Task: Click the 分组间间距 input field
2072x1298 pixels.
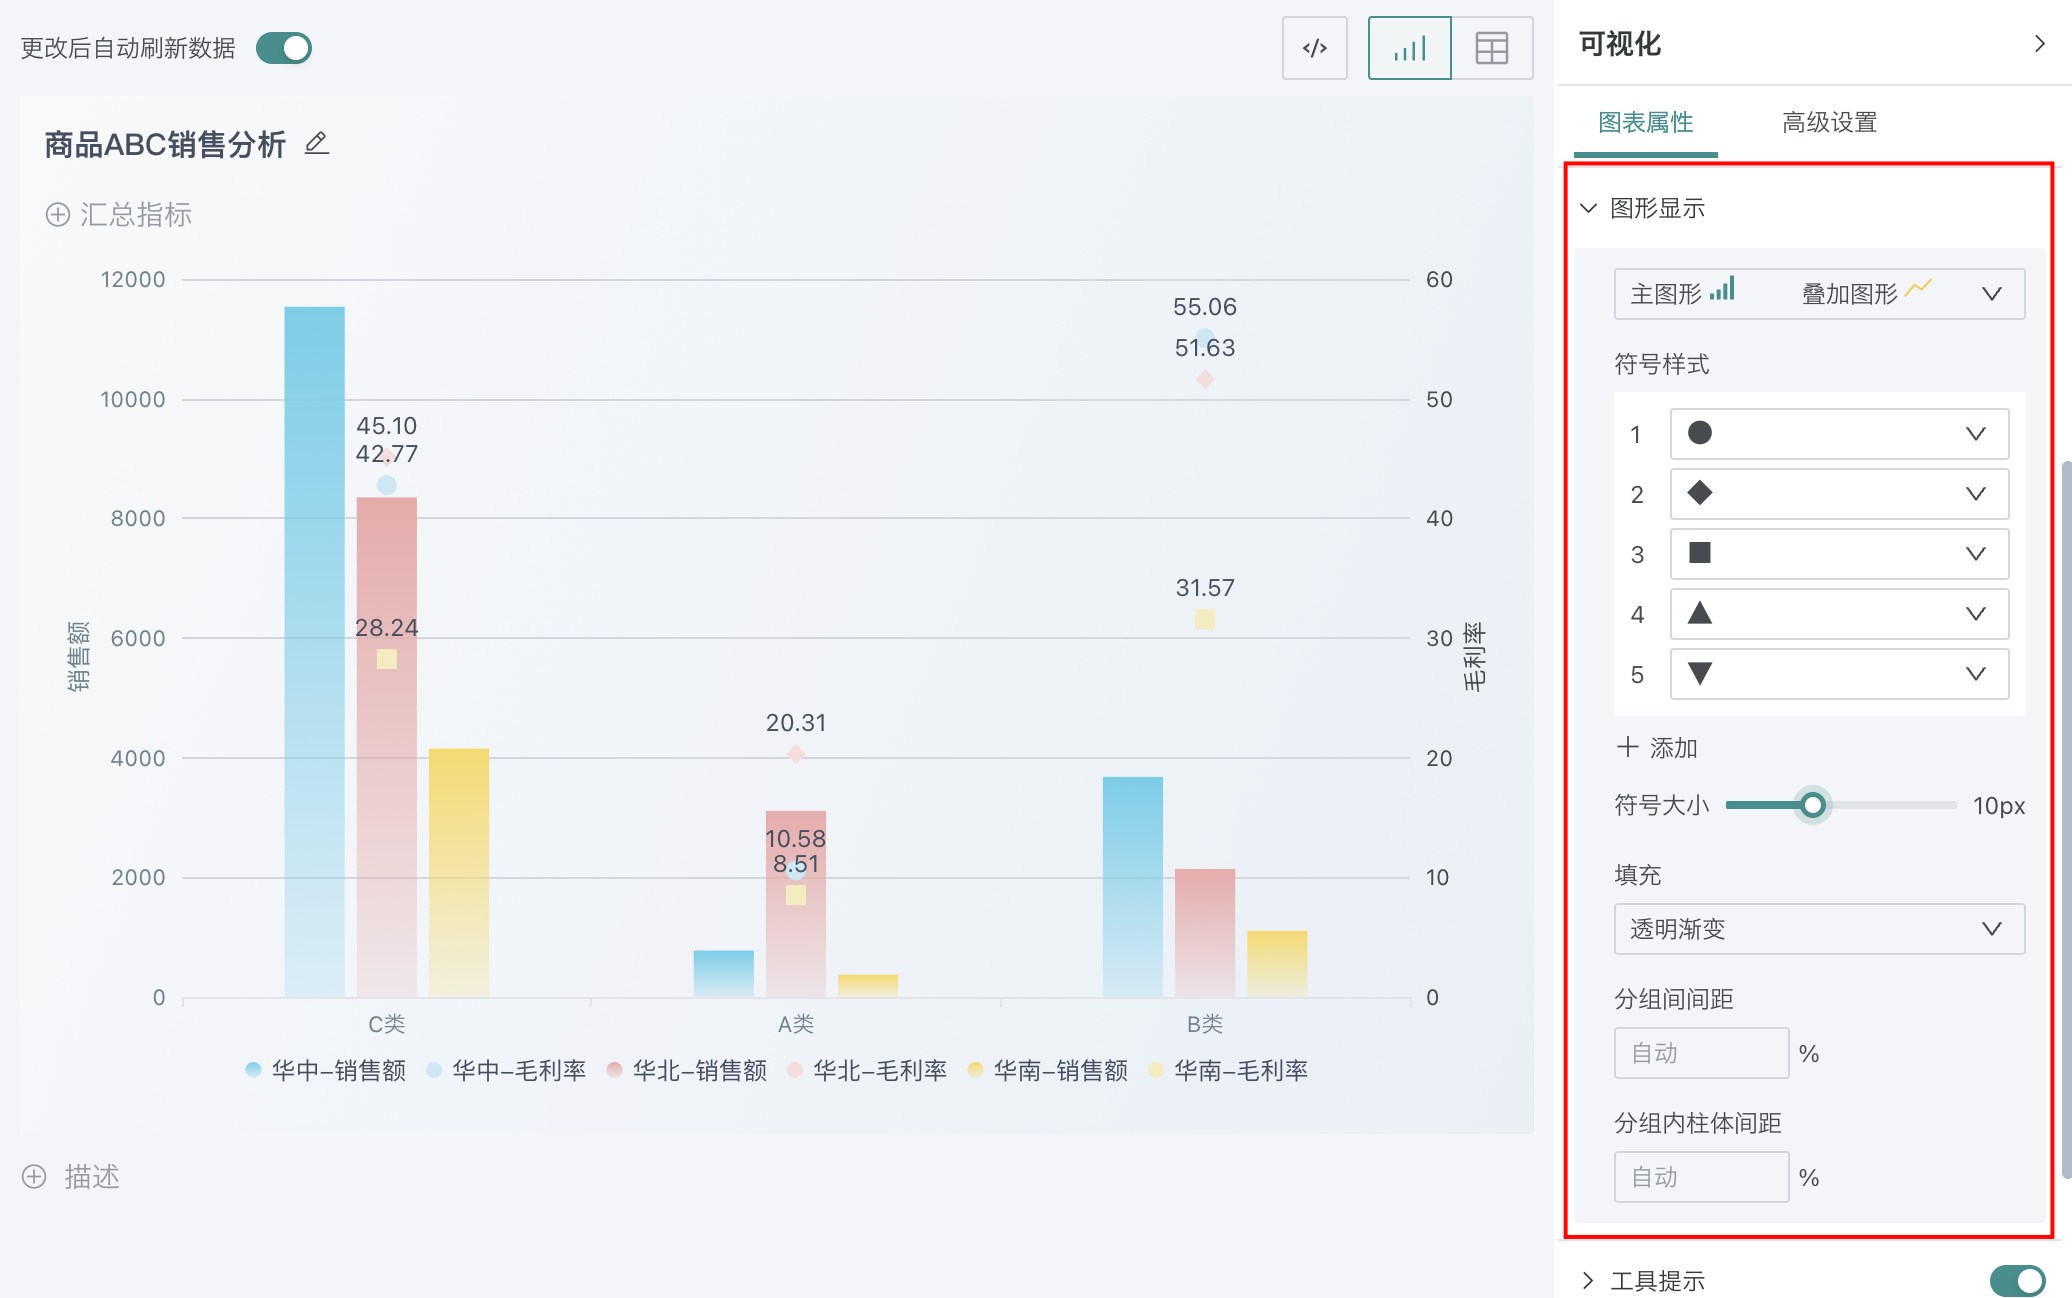Action: (x=1700, y=1053)
